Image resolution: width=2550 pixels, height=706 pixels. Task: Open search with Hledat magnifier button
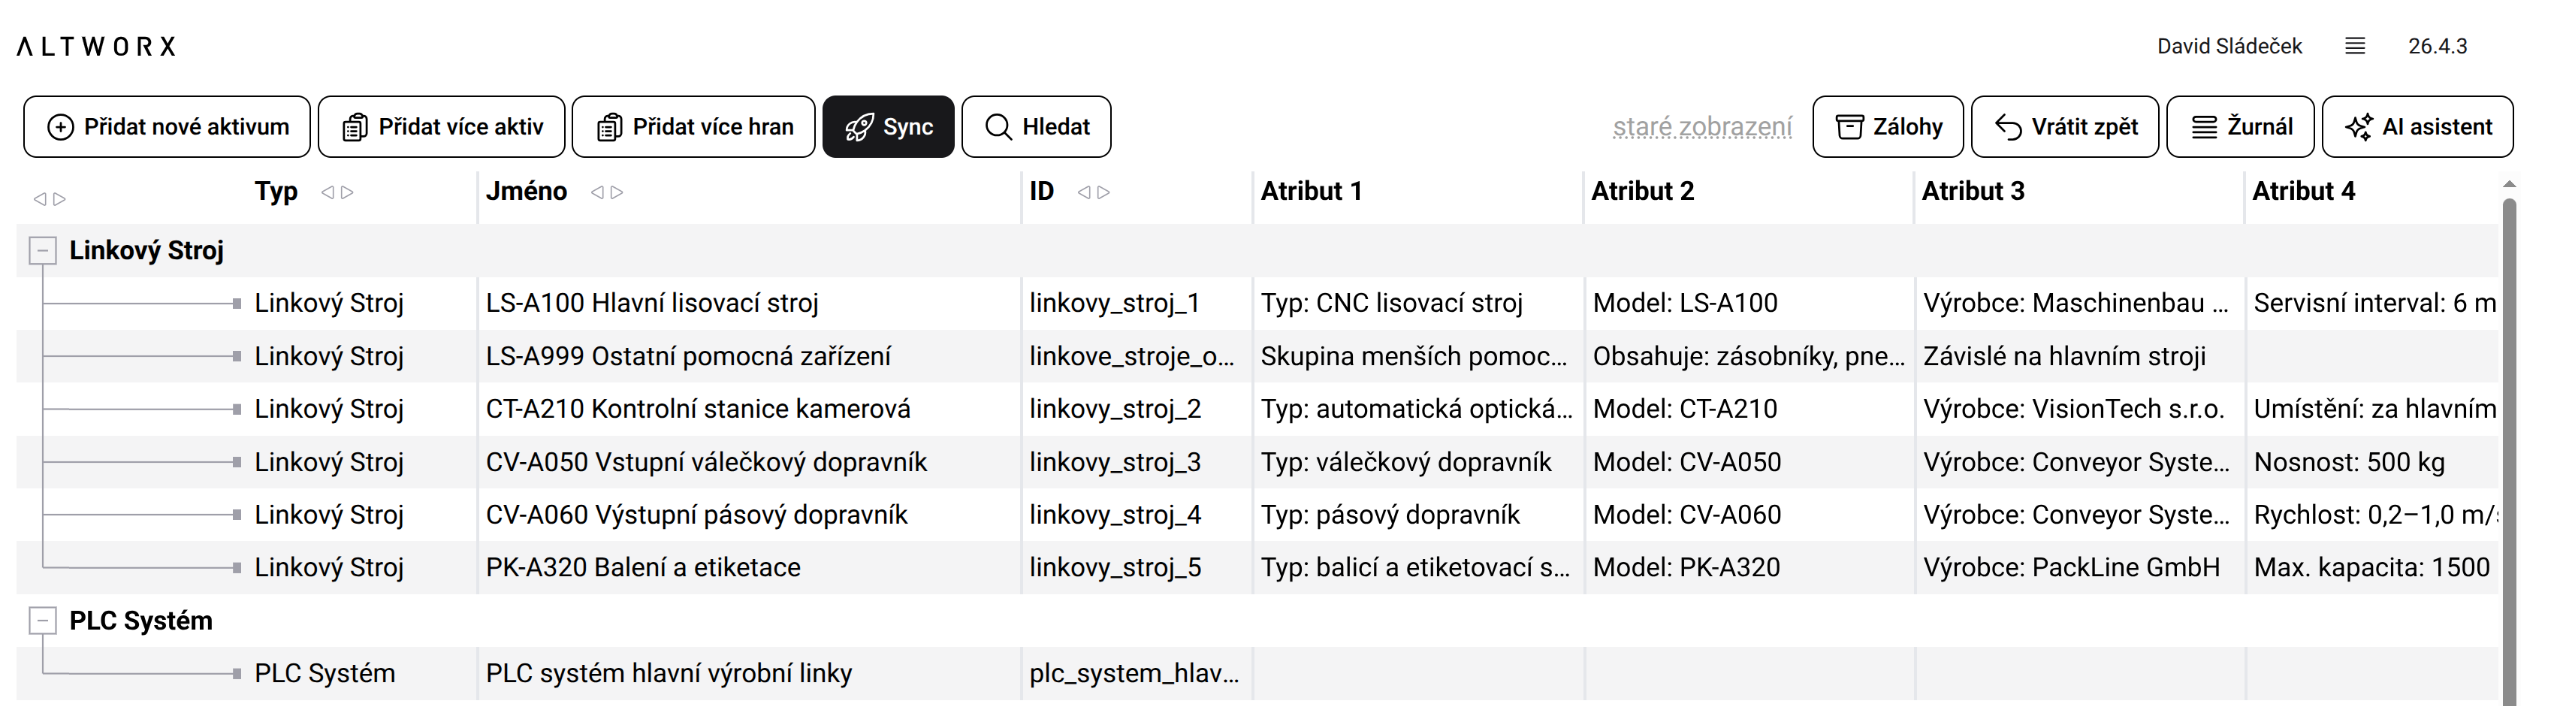coord(1035,127)
